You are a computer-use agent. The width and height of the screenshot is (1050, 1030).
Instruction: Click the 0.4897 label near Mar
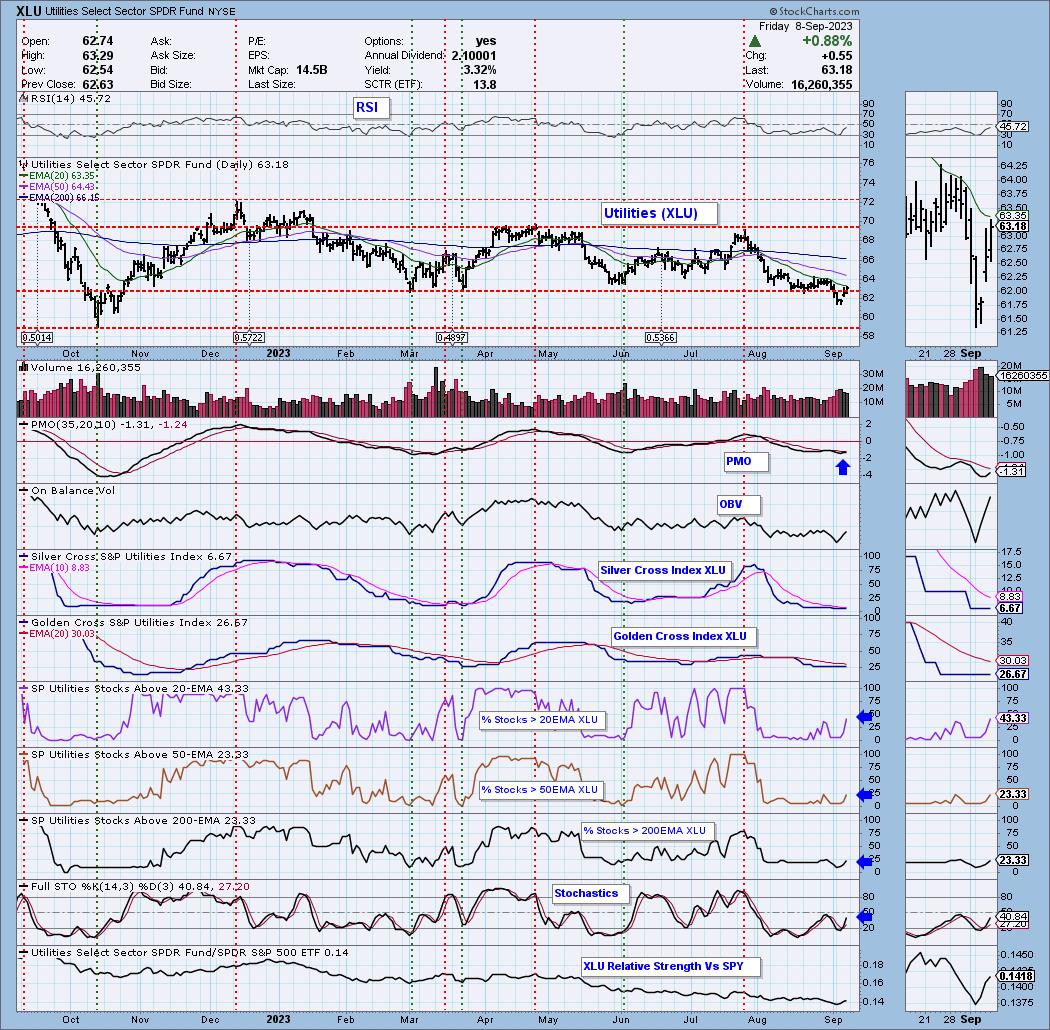[x=452, y=338]
